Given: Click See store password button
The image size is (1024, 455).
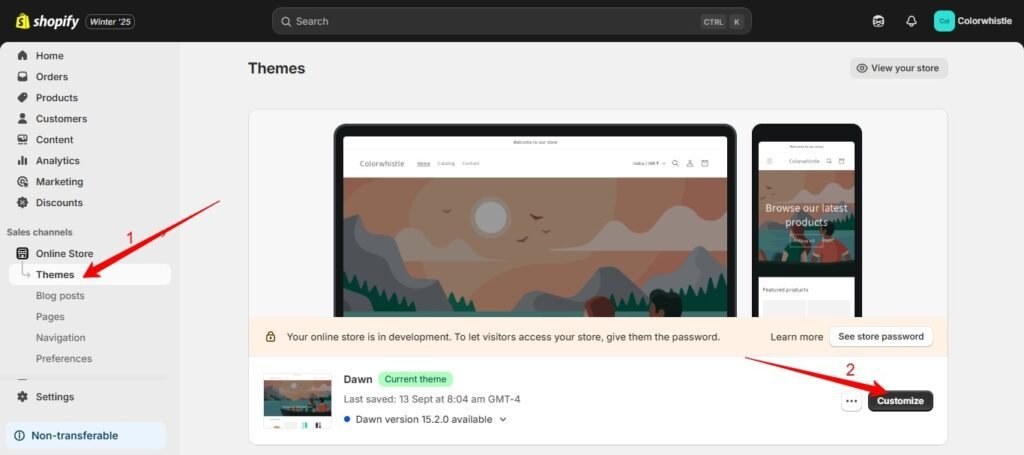Looking at the screenshot, I should (881, 337).
